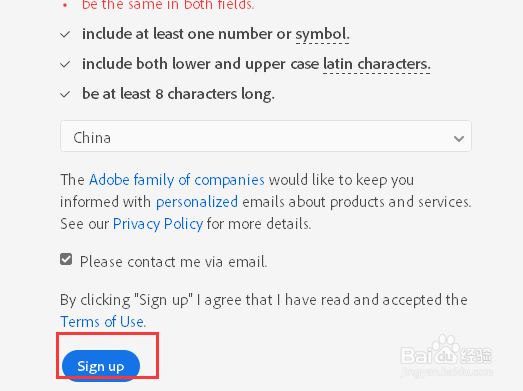Click the "Please contact me via email." label

[x=173, y=262]
